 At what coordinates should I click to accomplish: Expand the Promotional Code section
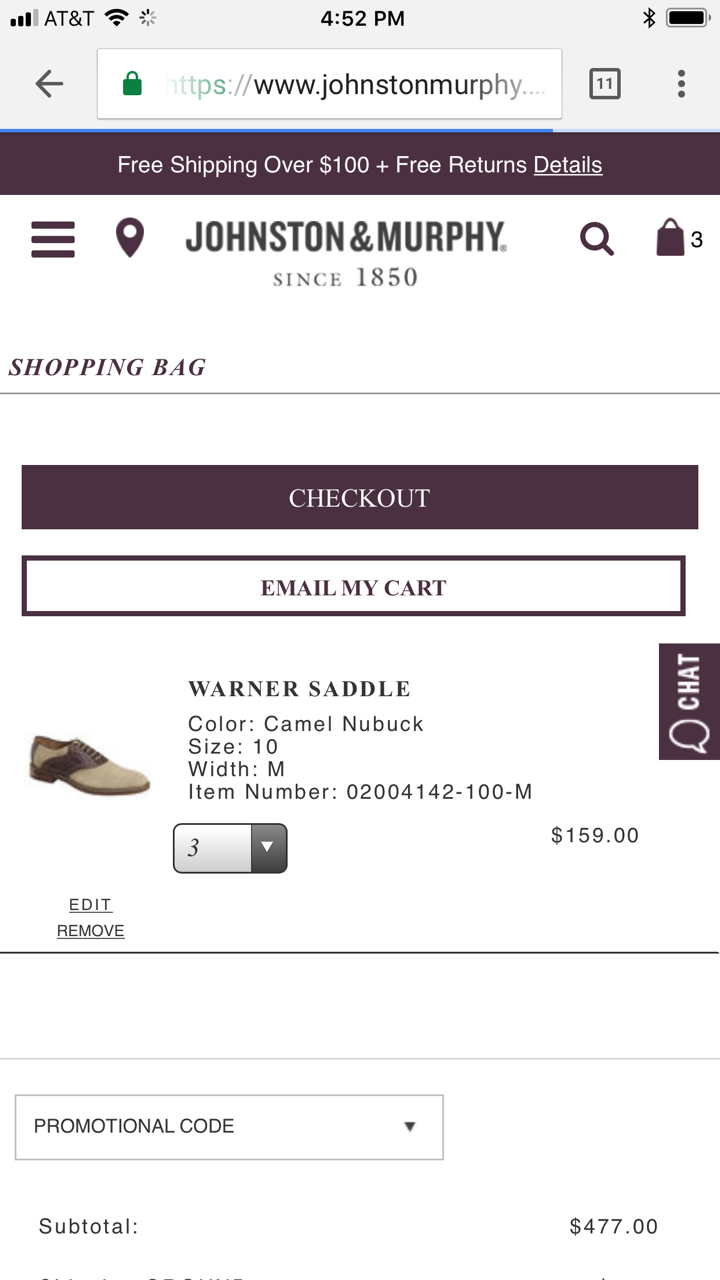(x=229, y=1127)
